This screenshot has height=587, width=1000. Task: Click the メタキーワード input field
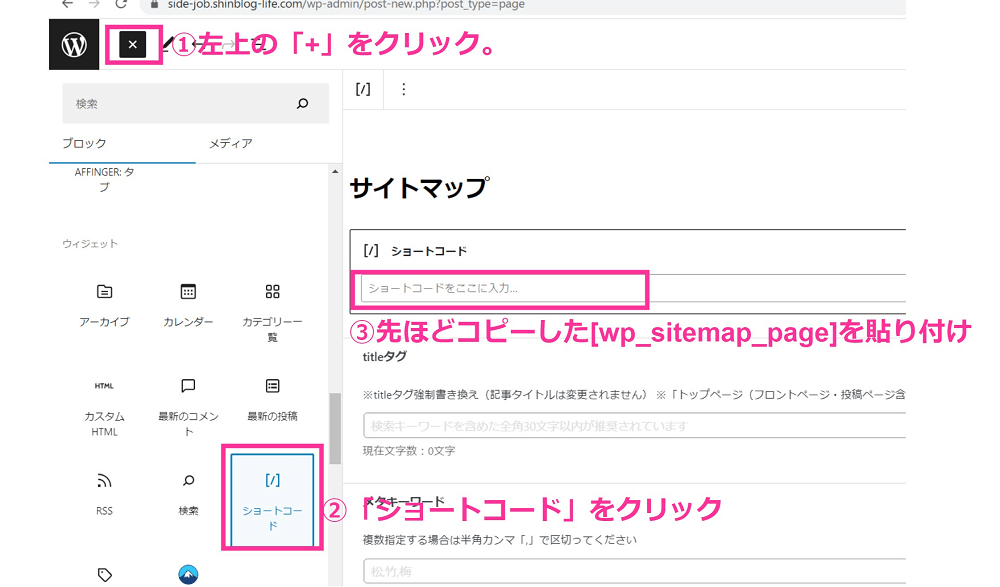[x=635, y=571]
